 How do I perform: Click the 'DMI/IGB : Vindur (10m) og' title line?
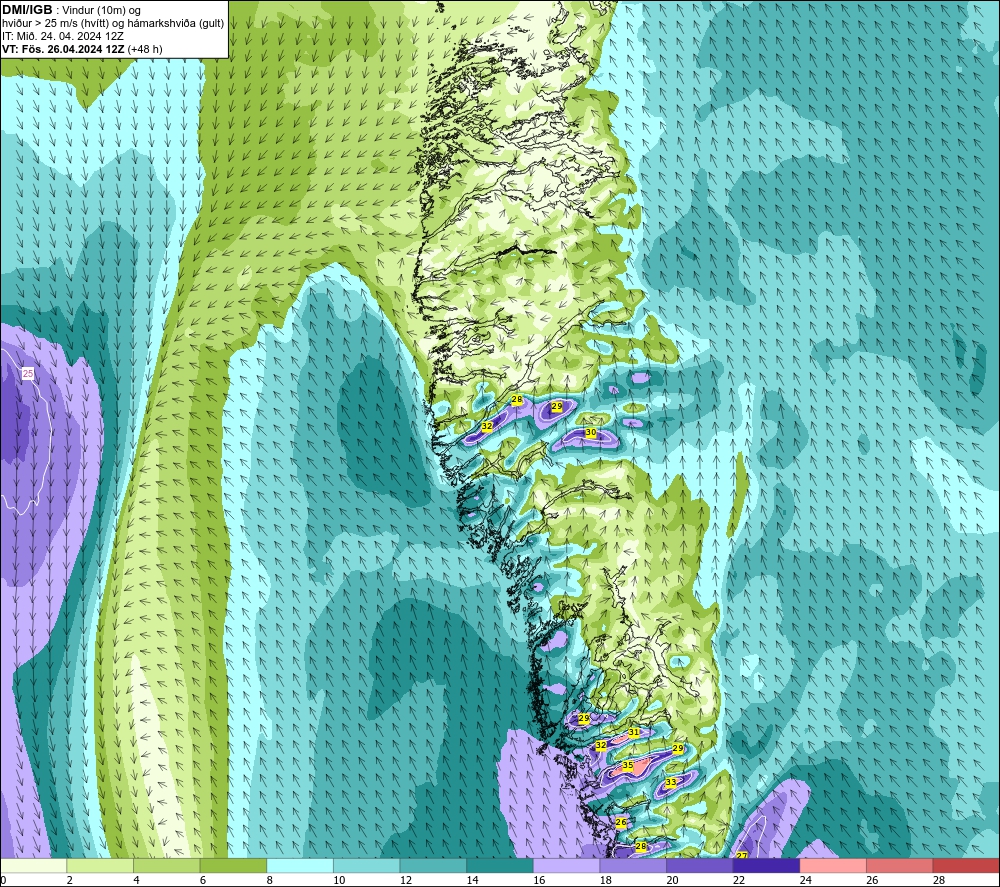coord(72,10)
